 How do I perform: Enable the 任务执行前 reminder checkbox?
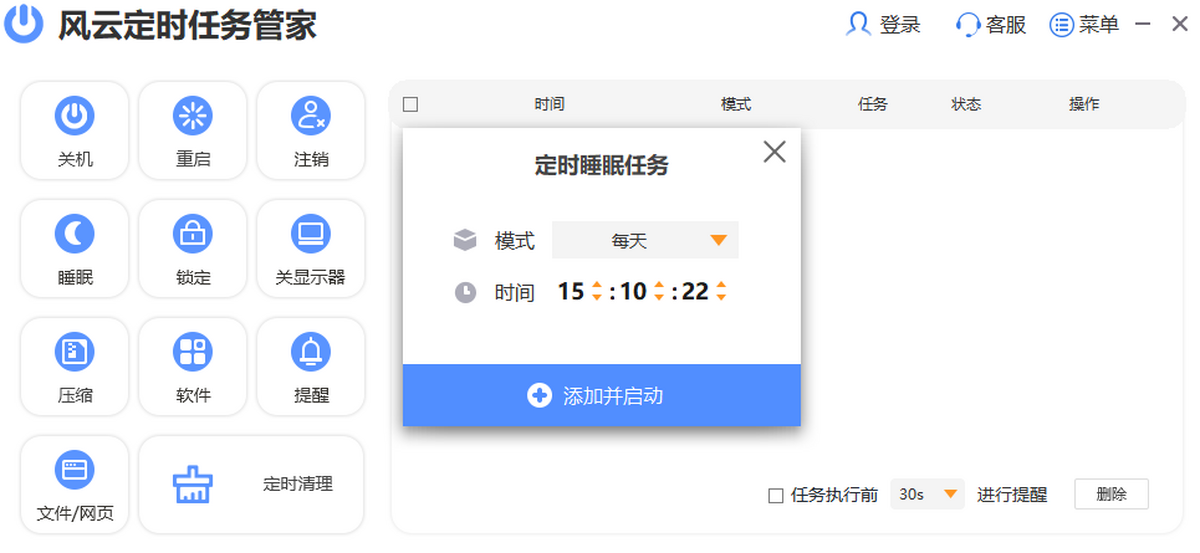point(776,495)
